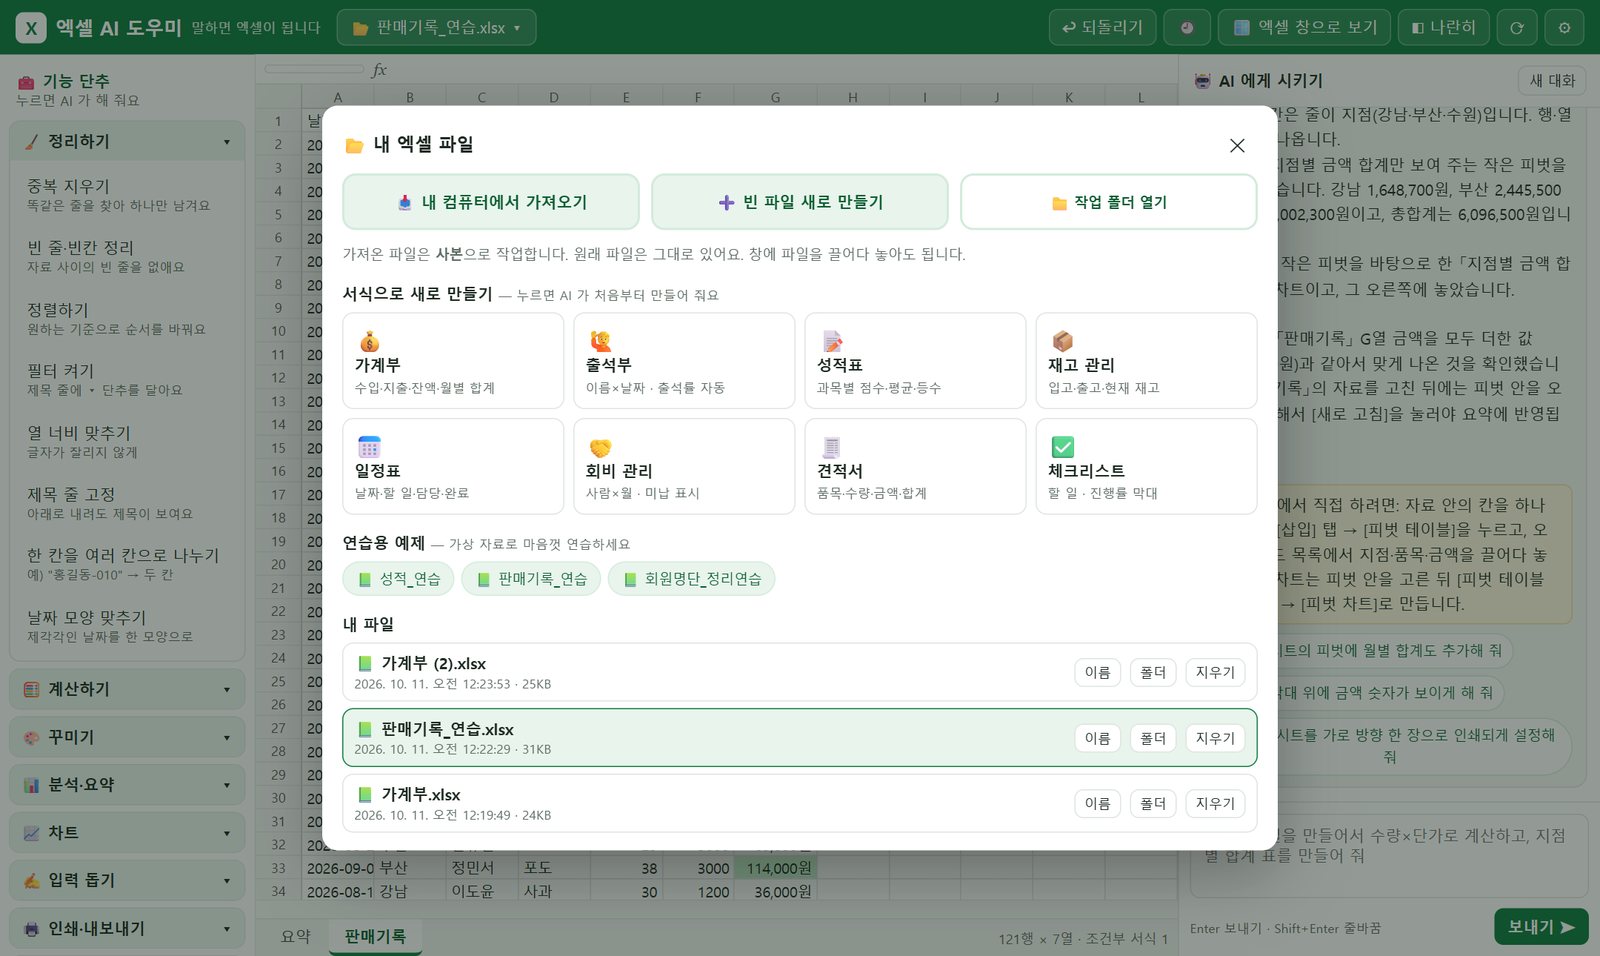The width and height of the screenshot is (1600, 956).
Task: Expand the 인쇄·내보내기 sidebar section
Action: [x=127, y=929]
